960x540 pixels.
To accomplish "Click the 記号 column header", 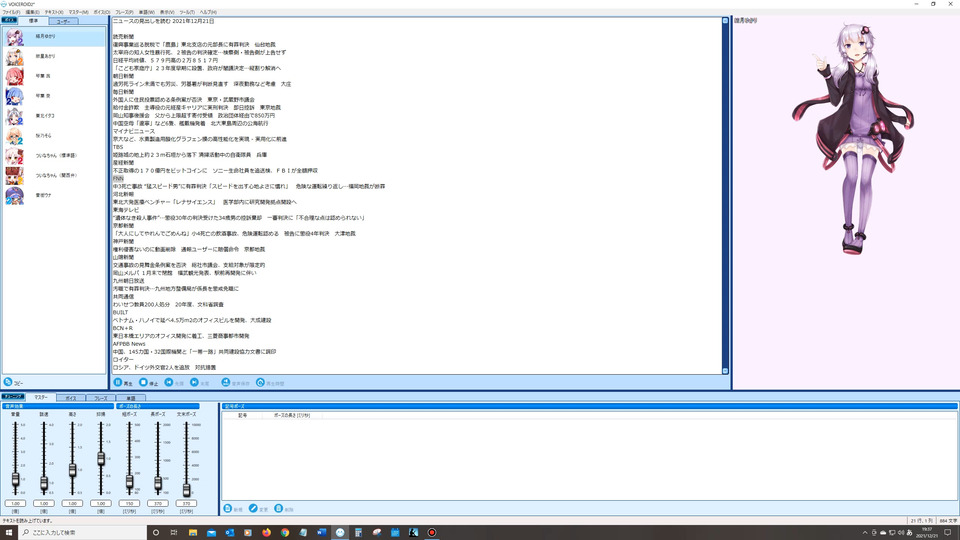I will coord(242,415).
